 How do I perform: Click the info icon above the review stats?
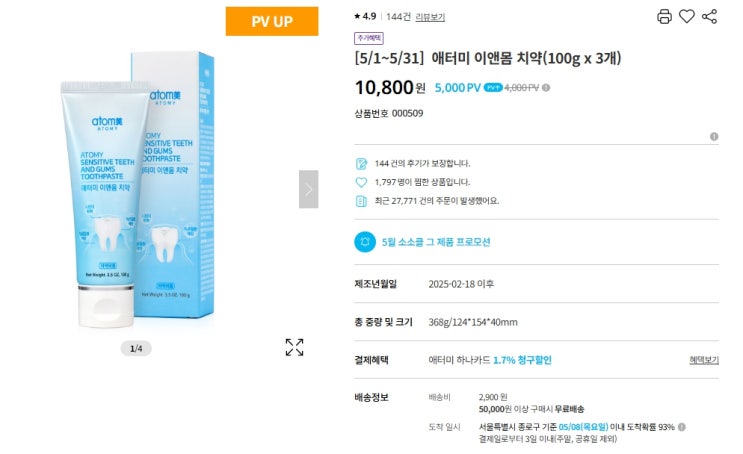click(x=714, y=136)
